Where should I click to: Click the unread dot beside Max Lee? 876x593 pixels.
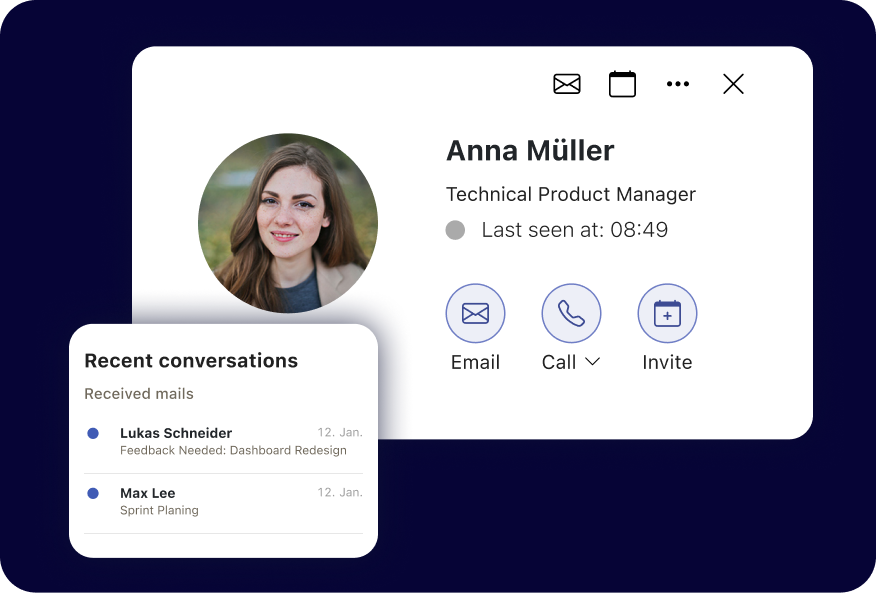pyautogui.click(x=93, y=493)
